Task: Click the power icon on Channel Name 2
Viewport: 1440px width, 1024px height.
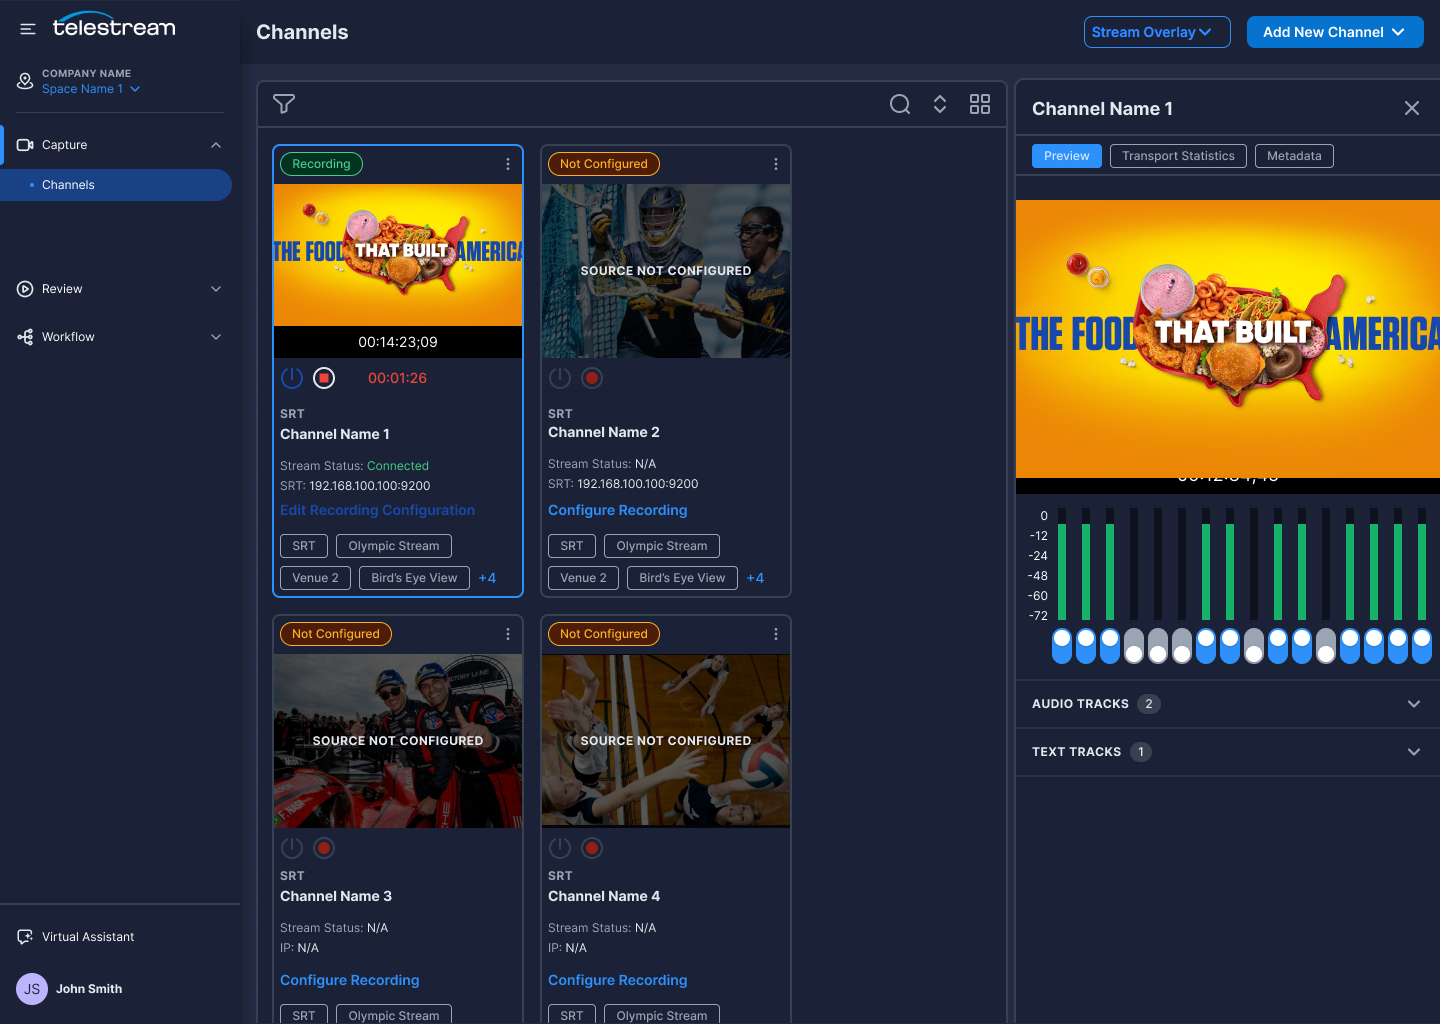Action: pyautogui.click(x=560, y=378)
